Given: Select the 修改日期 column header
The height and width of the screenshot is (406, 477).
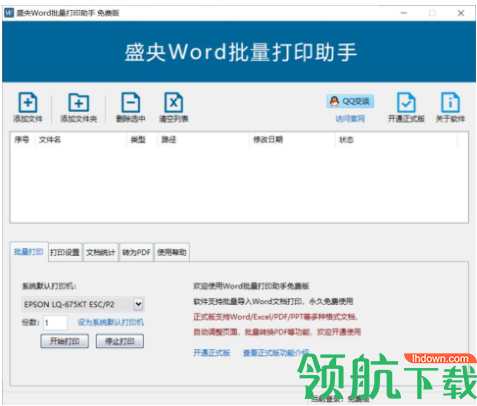Looking at the screenshot, I should pos(268,140).
